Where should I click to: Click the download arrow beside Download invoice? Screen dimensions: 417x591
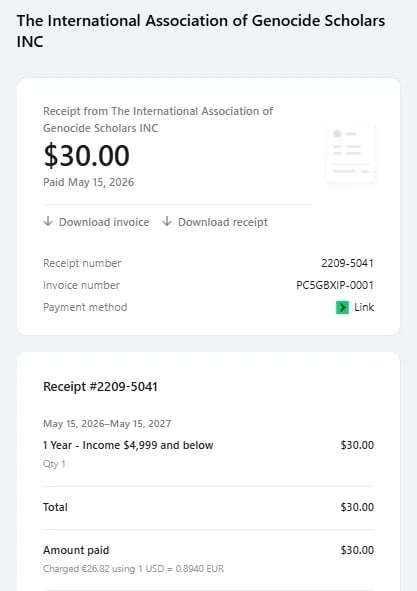(x=48, y=221)
